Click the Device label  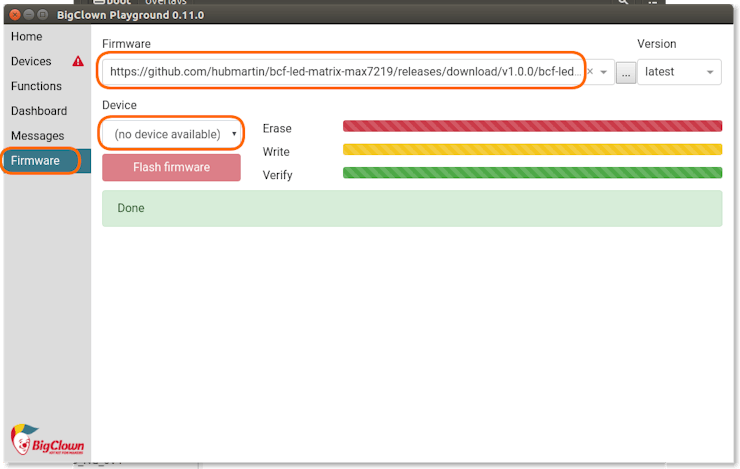[119, 105]
